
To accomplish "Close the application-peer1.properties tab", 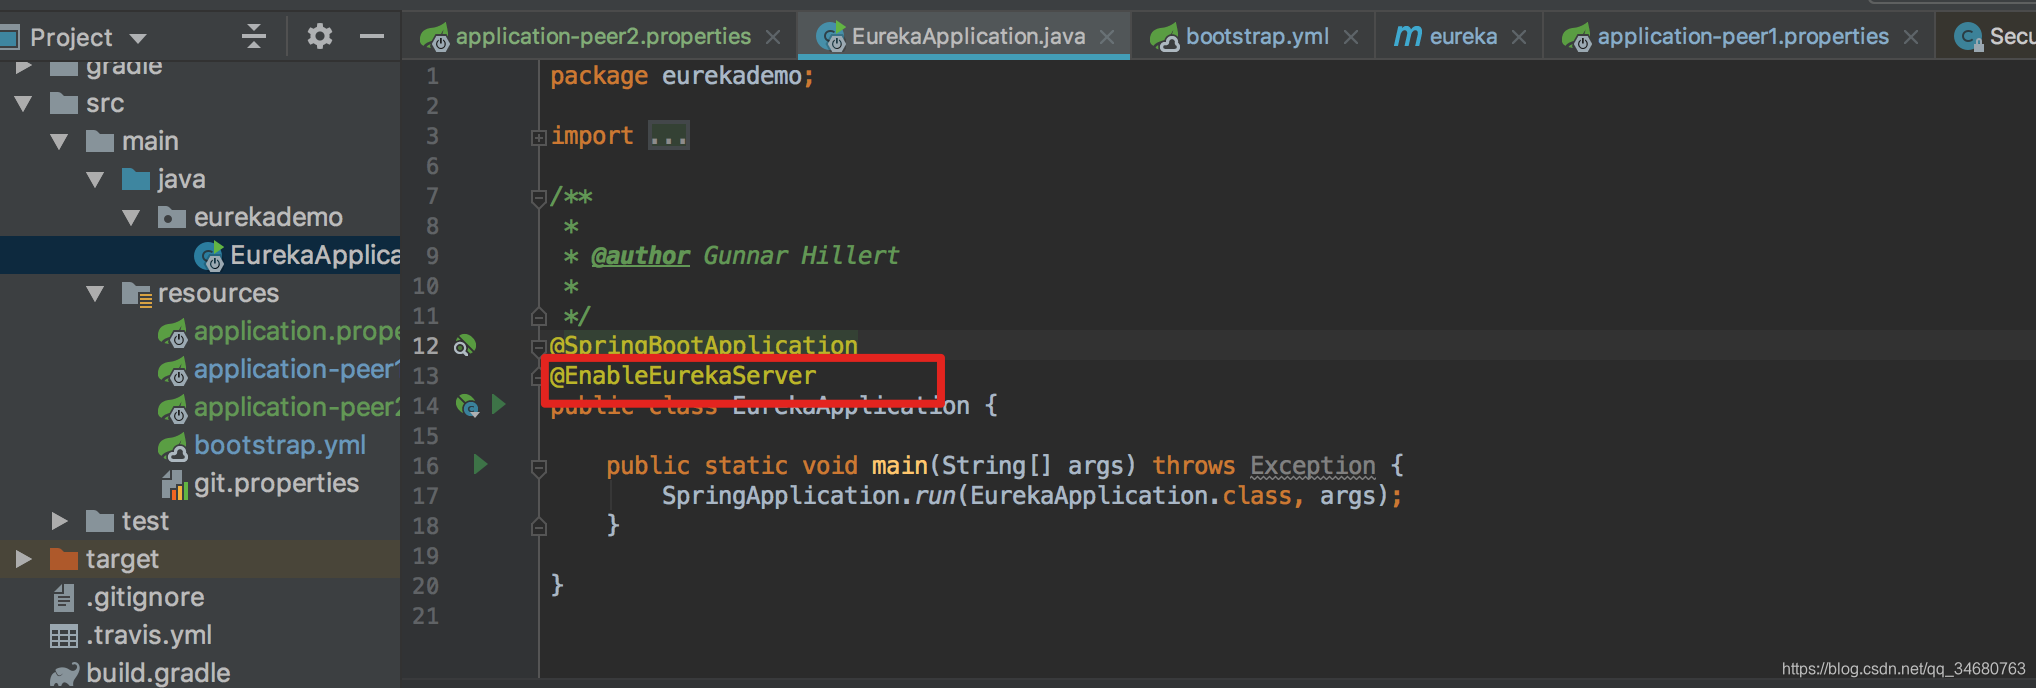I will [x=1911, y=37].
